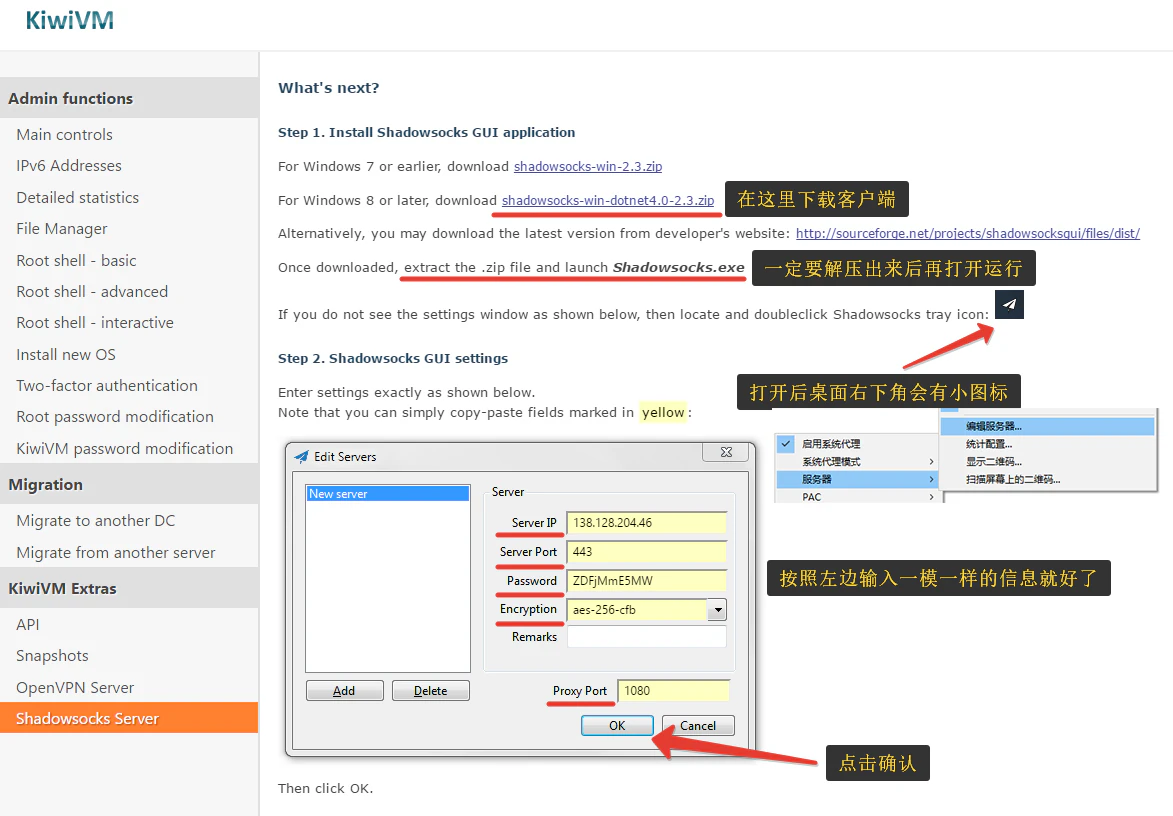Screen dimensions: 1173x816
Task: Close the Edit Servers dialog
Action: pyautogui.click(x=726, y=452)
